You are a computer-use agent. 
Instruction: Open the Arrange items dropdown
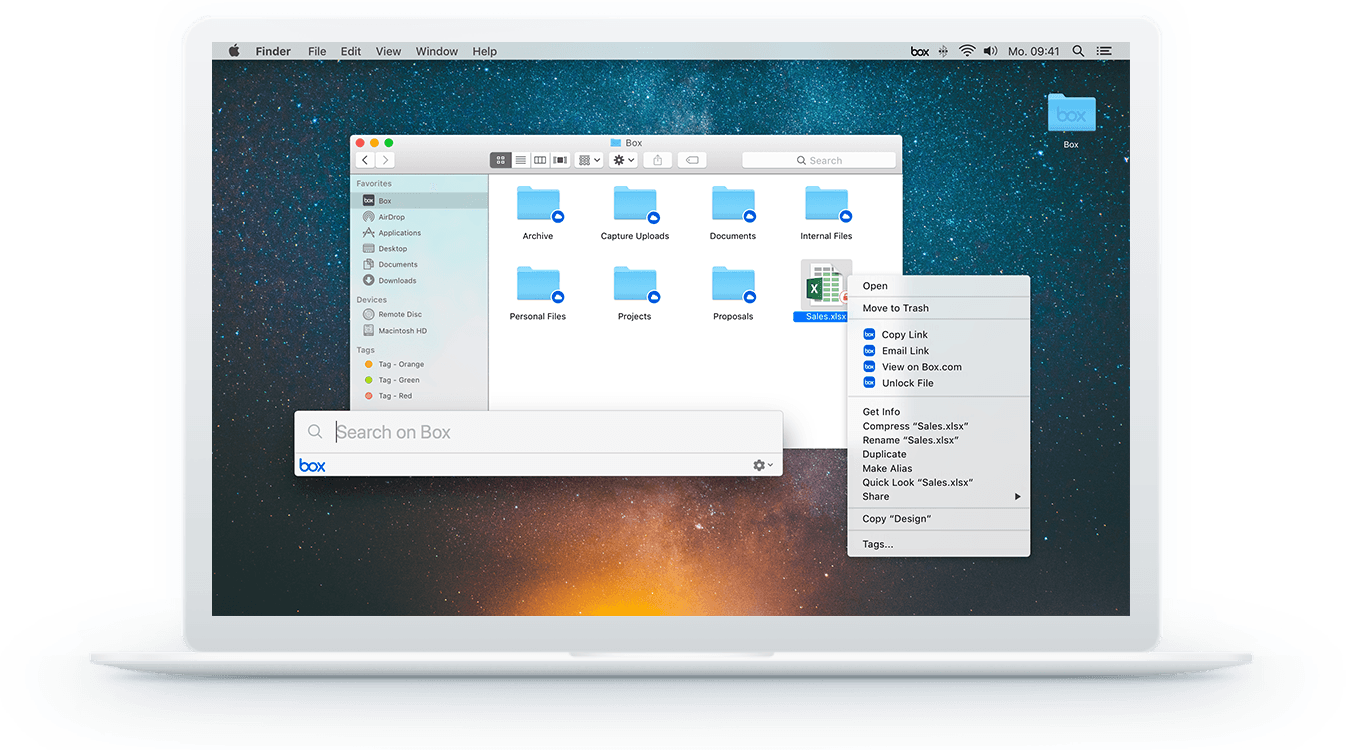tap(589, 160)
